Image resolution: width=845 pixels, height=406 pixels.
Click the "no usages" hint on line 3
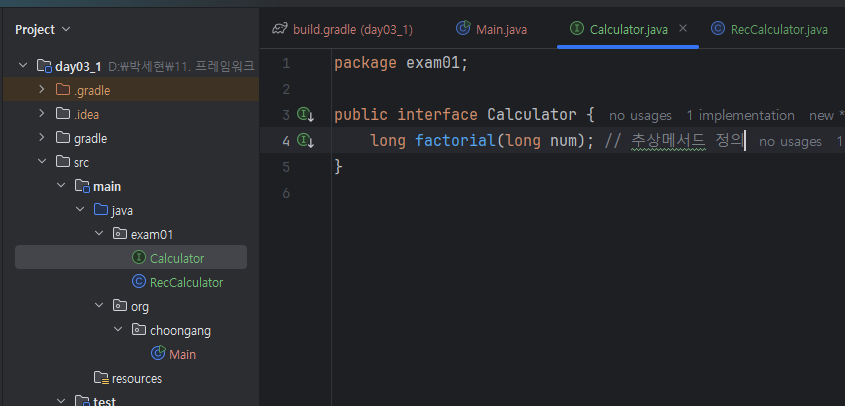(x=640, y=116)
